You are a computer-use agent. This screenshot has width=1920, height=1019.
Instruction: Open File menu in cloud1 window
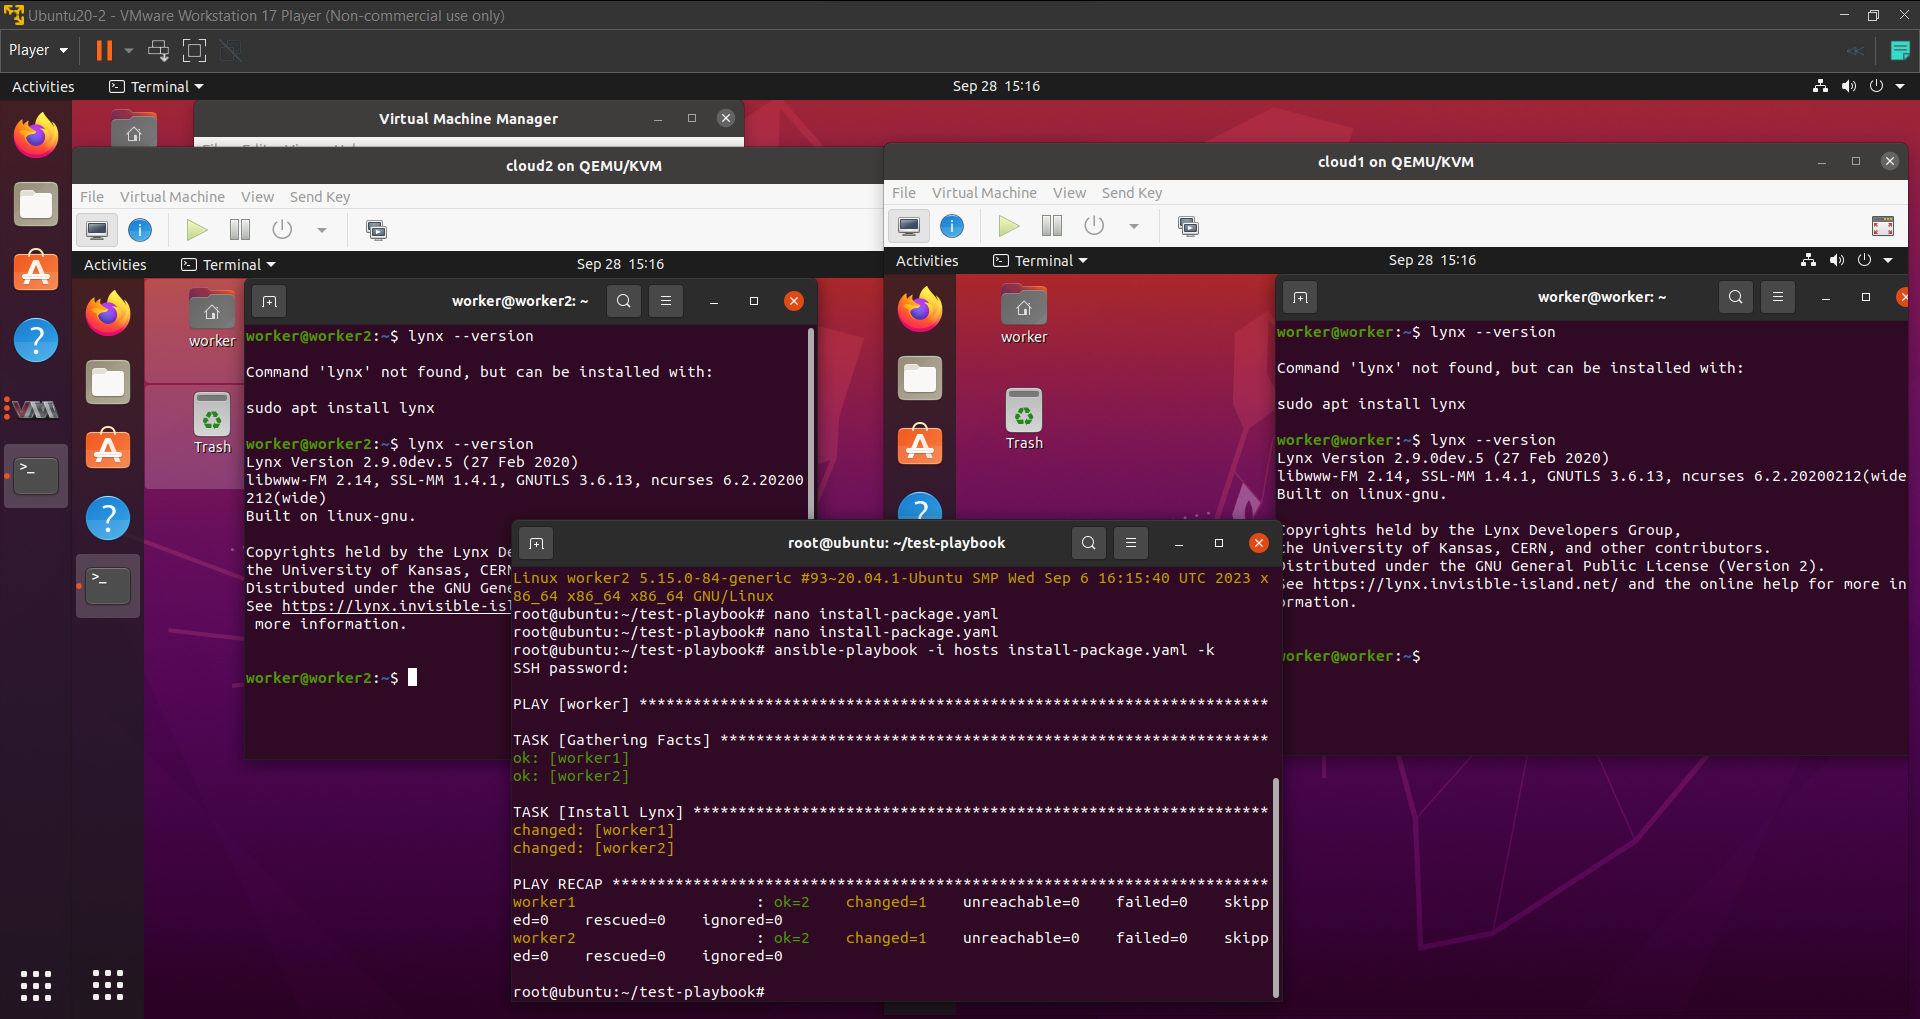click(904, 193)
